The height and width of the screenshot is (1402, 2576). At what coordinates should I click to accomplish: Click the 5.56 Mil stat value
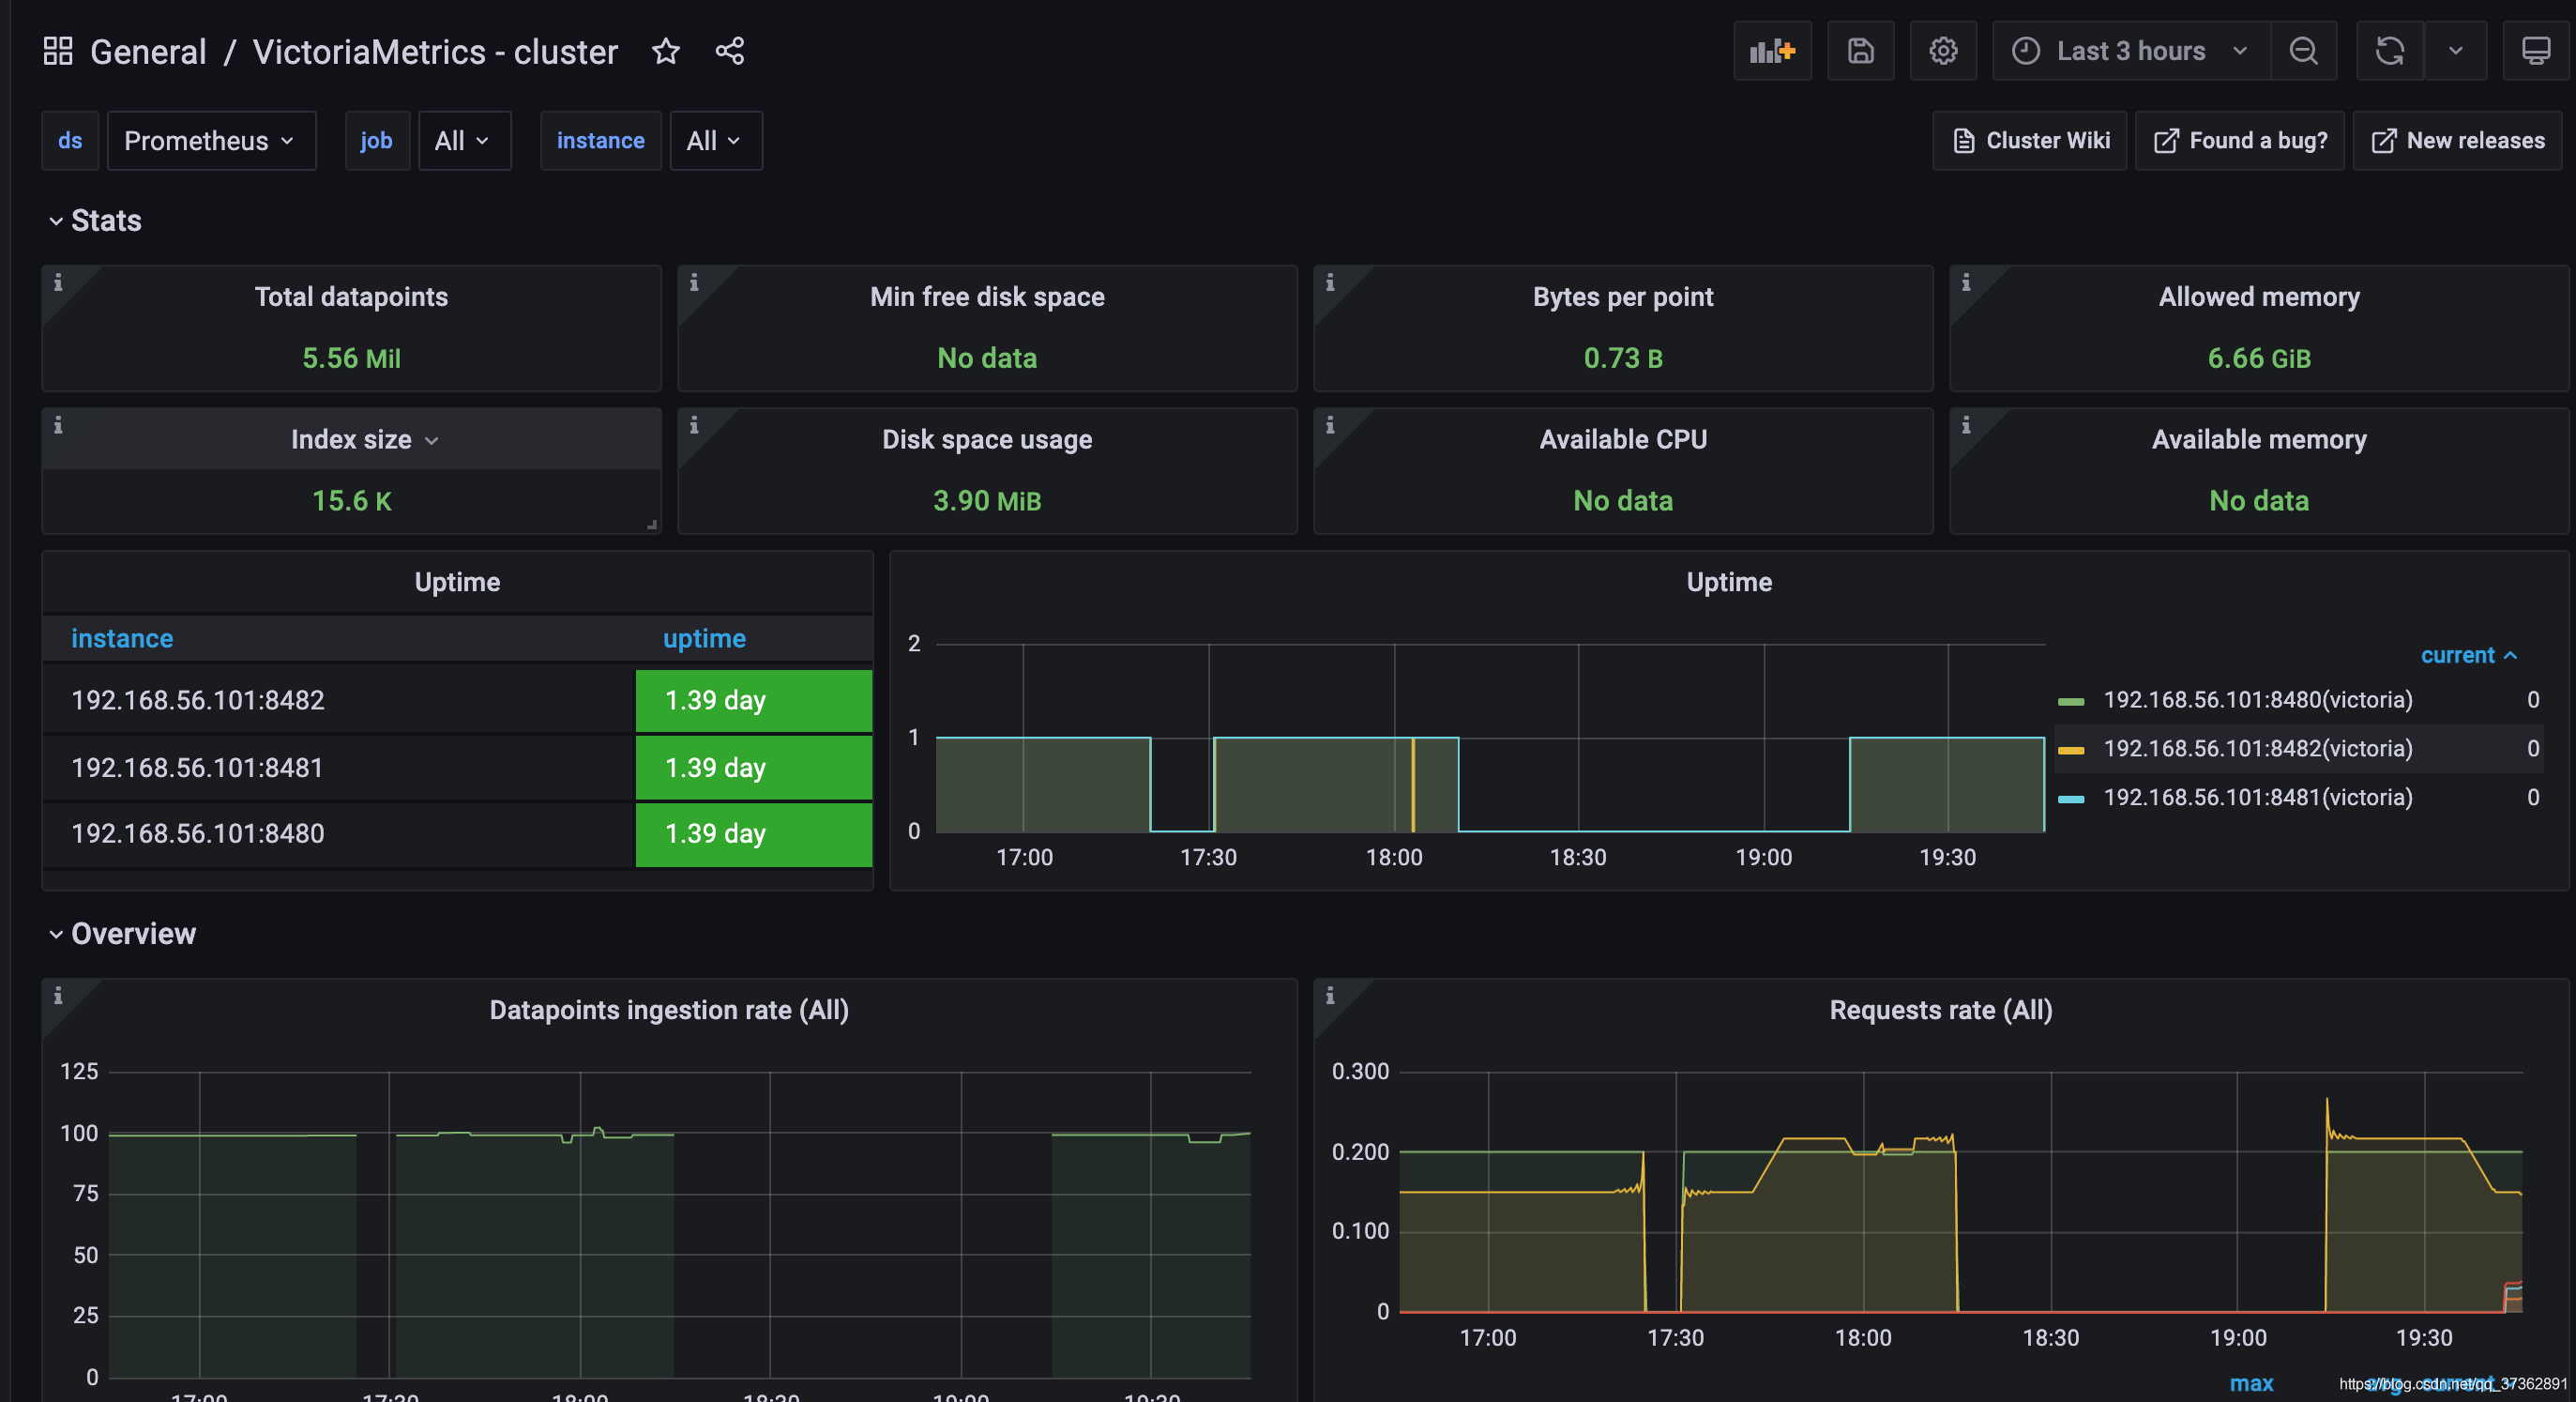(351, 359)
